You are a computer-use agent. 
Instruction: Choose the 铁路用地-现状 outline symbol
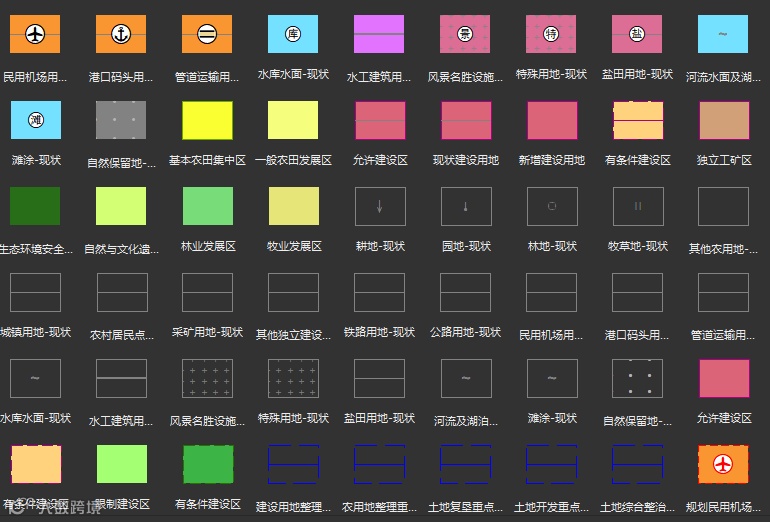[380, 293]
